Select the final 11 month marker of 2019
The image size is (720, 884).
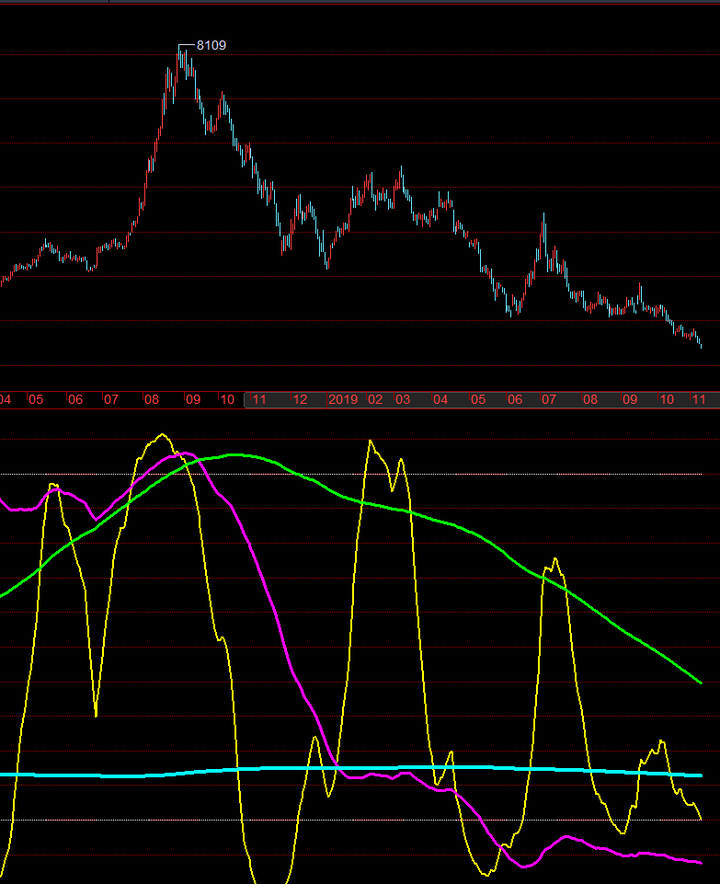coord(699,400)
